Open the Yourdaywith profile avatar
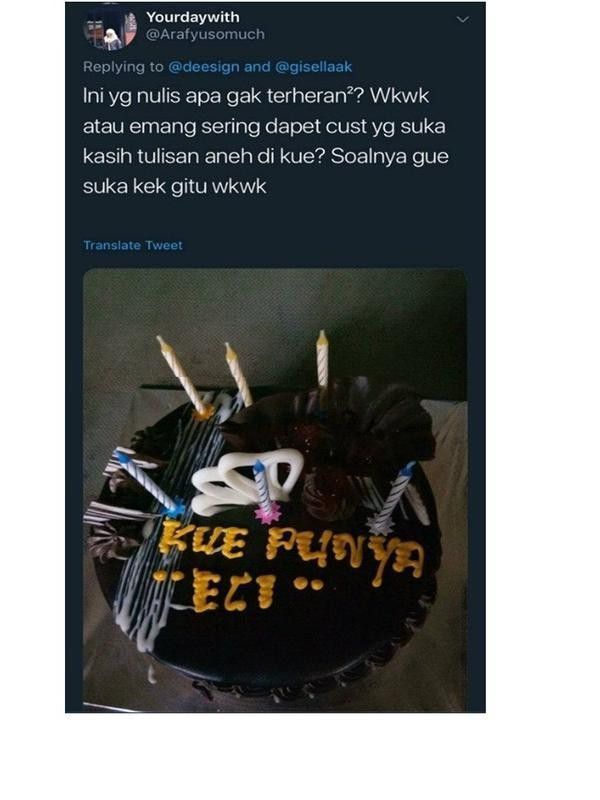 110,30
